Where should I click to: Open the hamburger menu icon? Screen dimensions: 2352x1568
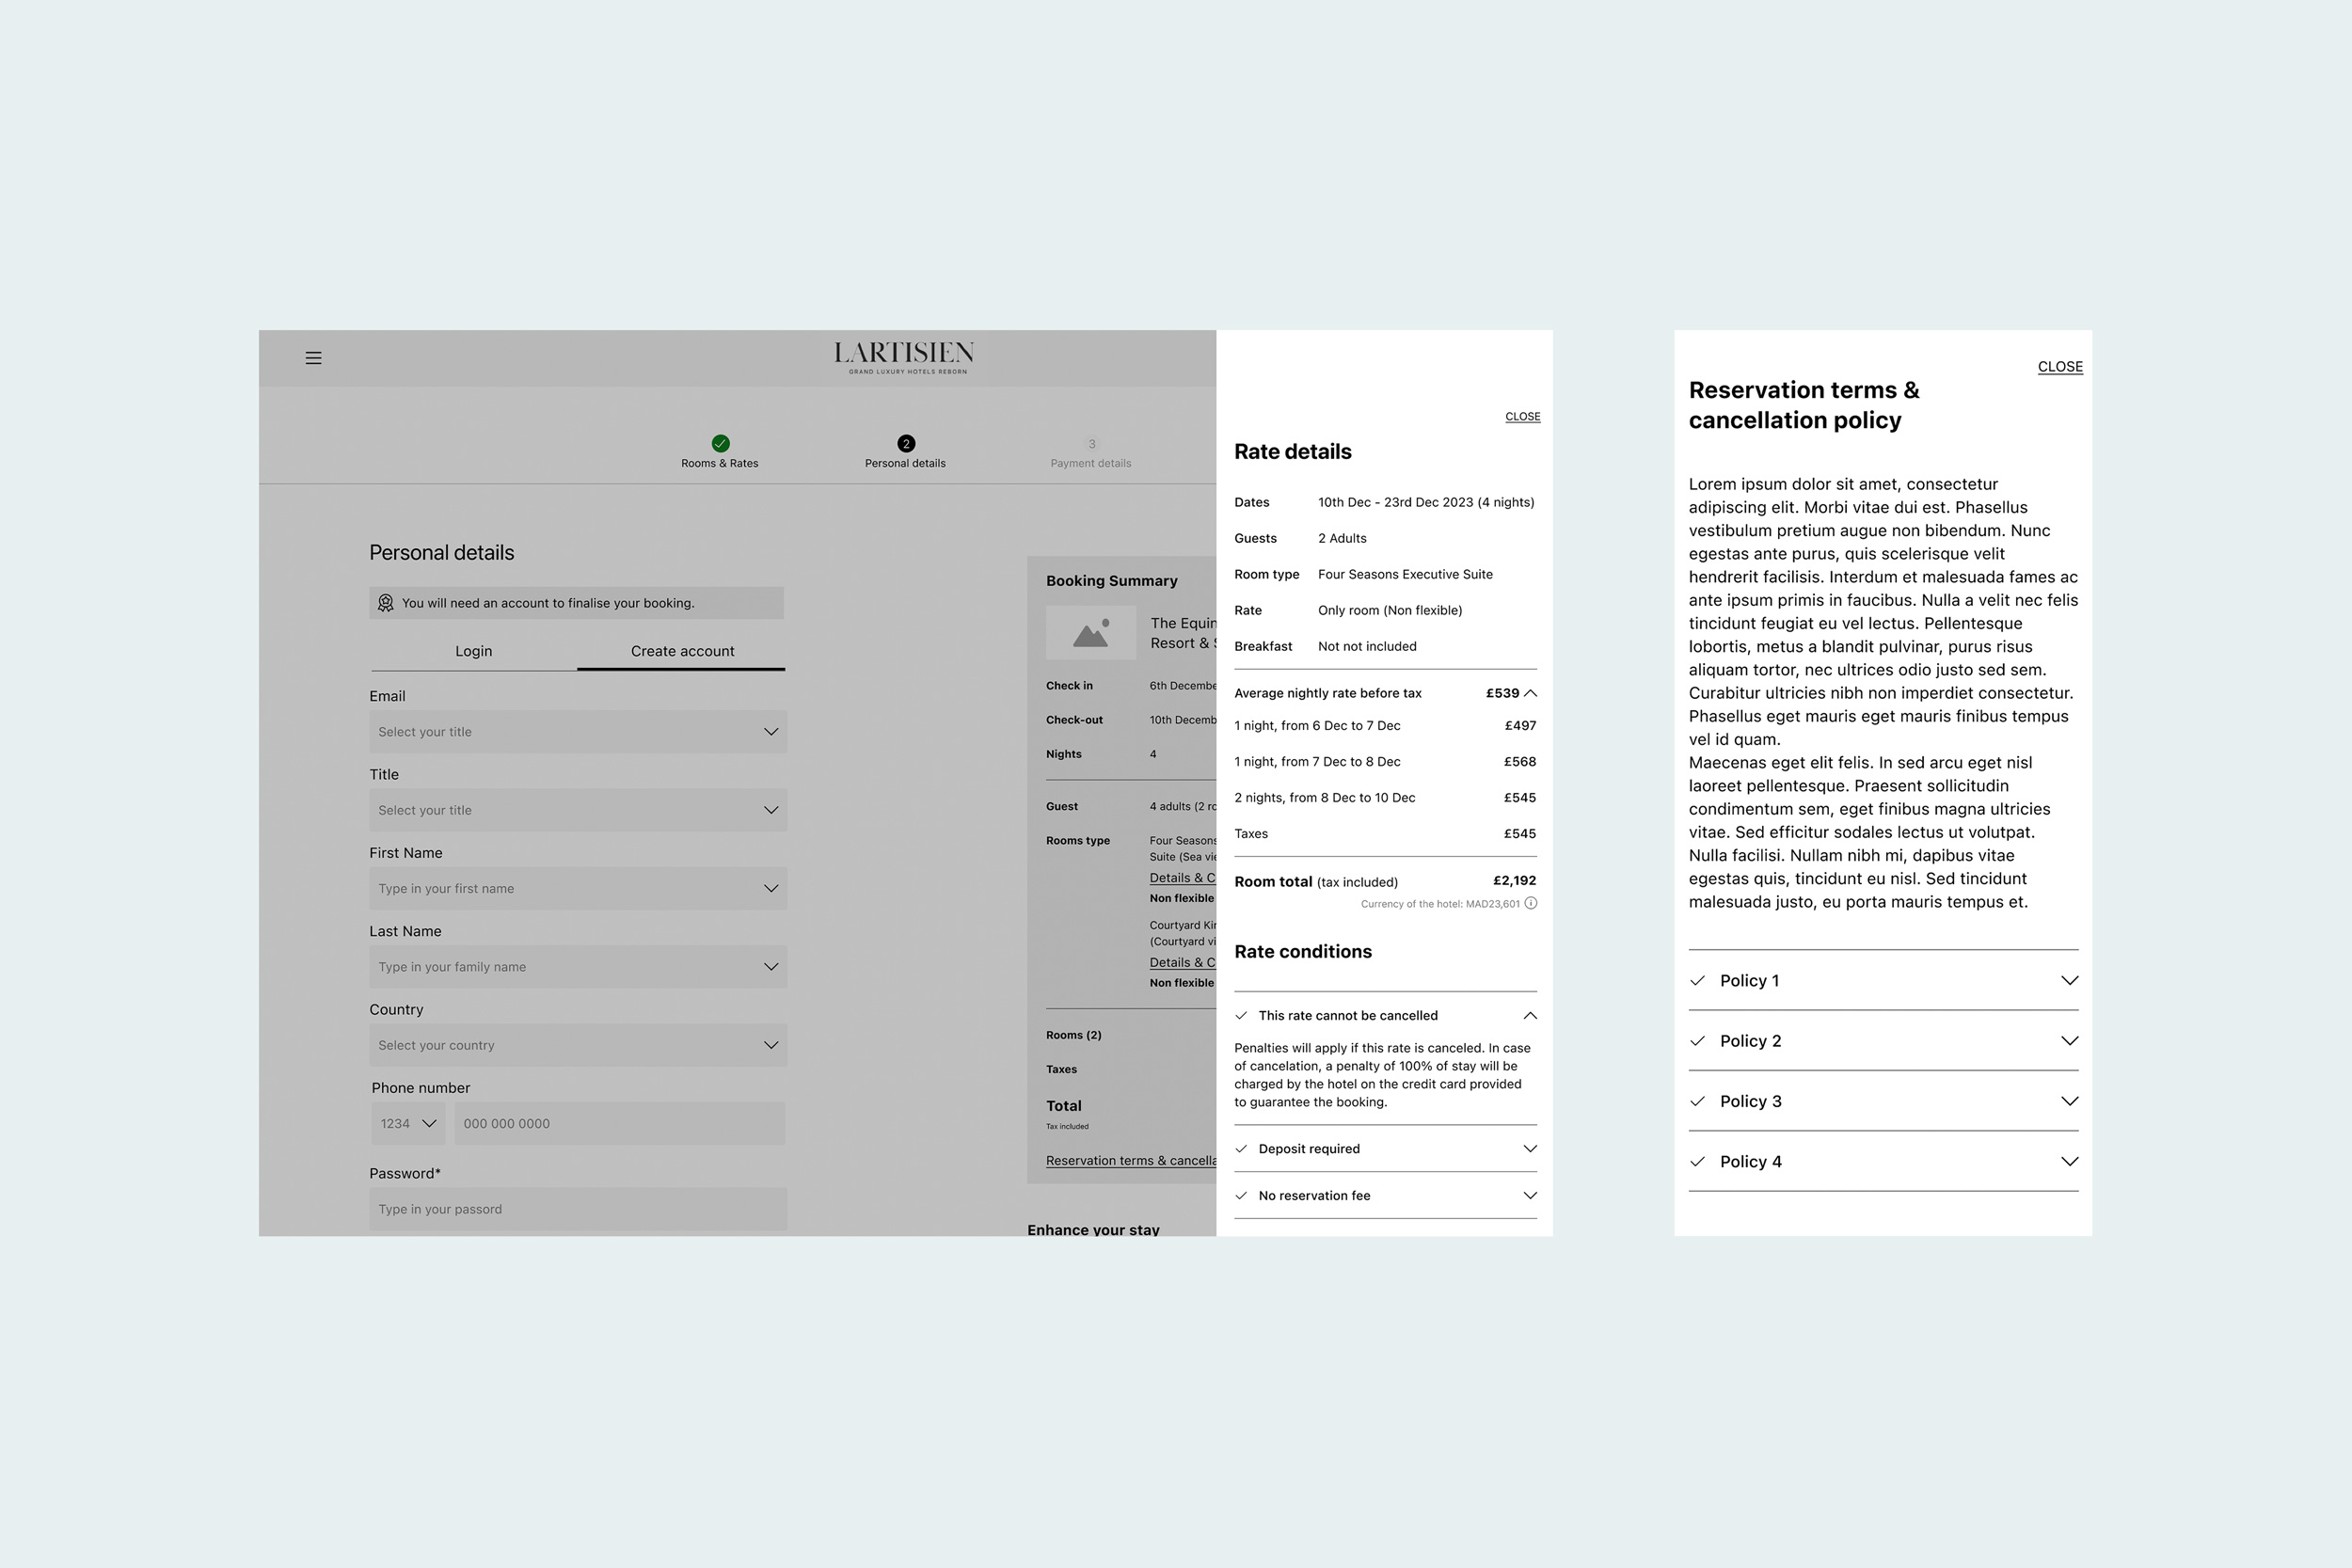click(x=313, y=358)
